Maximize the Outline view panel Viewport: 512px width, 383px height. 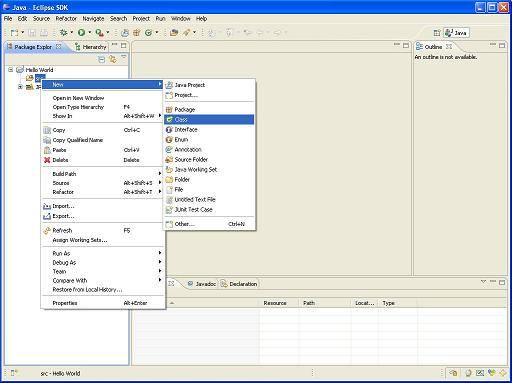[502, 45]
